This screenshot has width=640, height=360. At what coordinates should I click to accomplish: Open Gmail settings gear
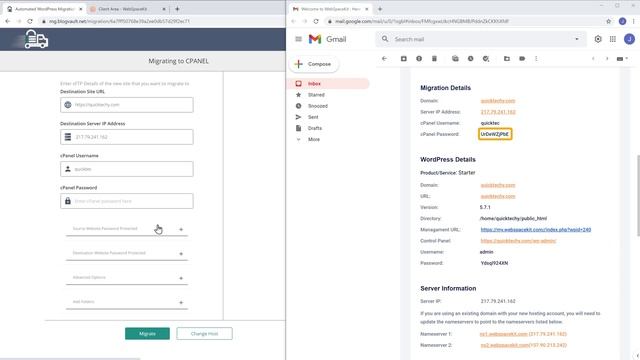click(598, 39)
